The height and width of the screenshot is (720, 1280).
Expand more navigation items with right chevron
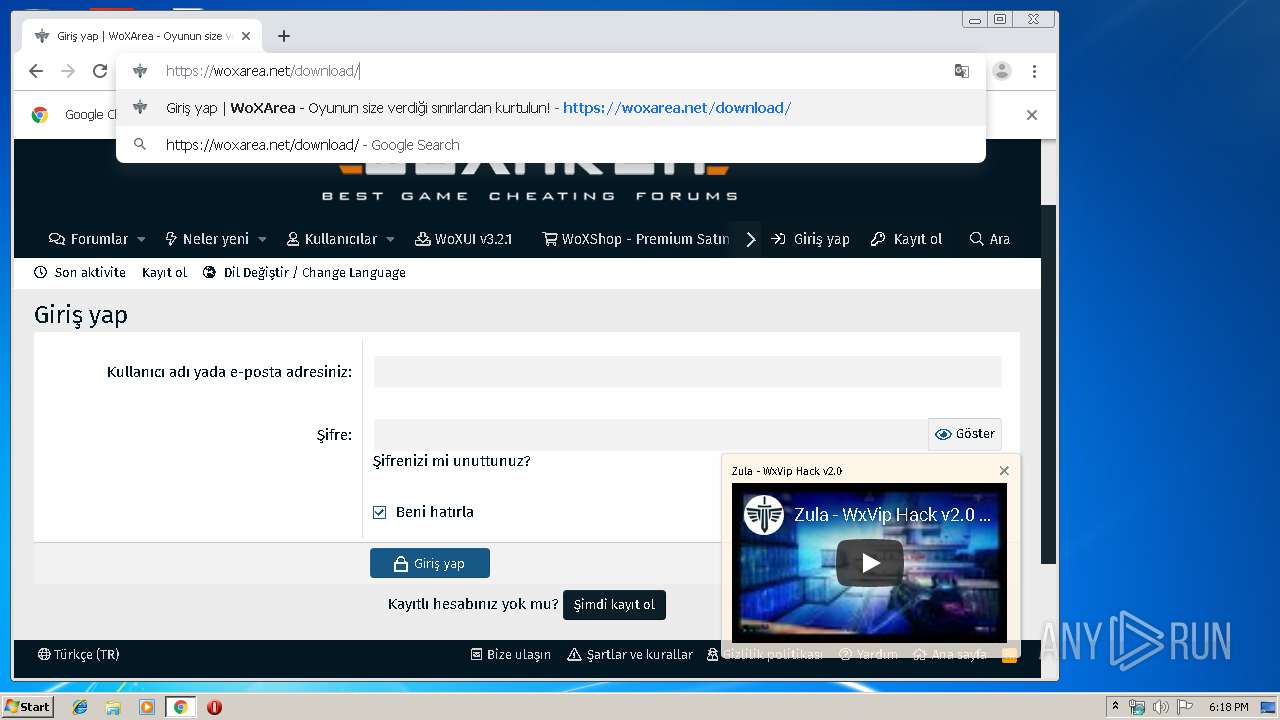pyautogui.click(x=750, y=239)
